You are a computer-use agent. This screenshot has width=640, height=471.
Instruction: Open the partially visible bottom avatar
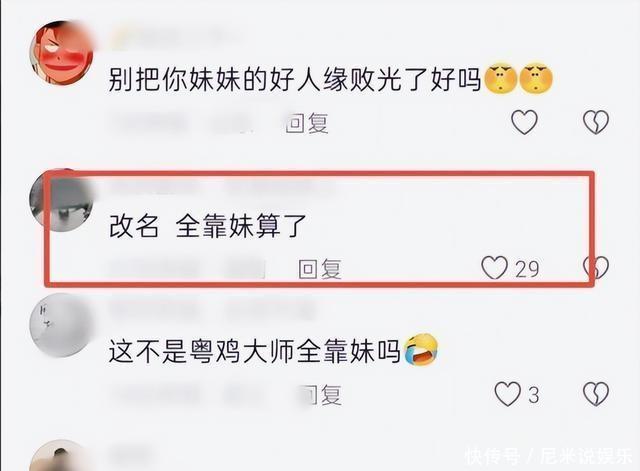click(60, 455)
